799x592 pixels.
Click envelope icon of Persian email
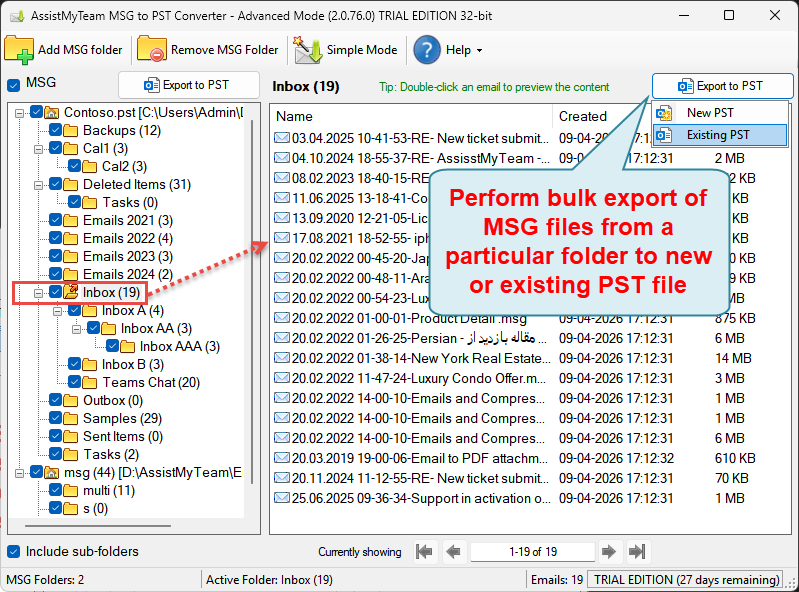[x=282, y=338]
